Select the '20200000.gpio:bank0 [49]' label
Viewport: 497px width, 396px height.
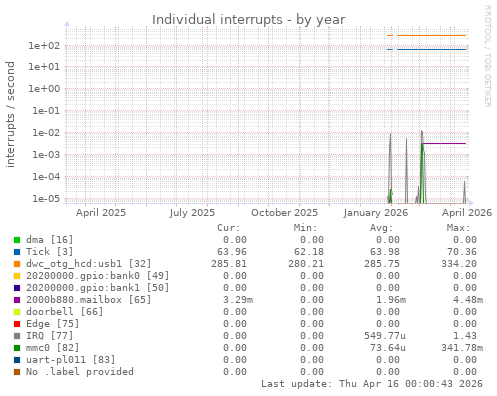pyautogui.click(x=97, y=276)
